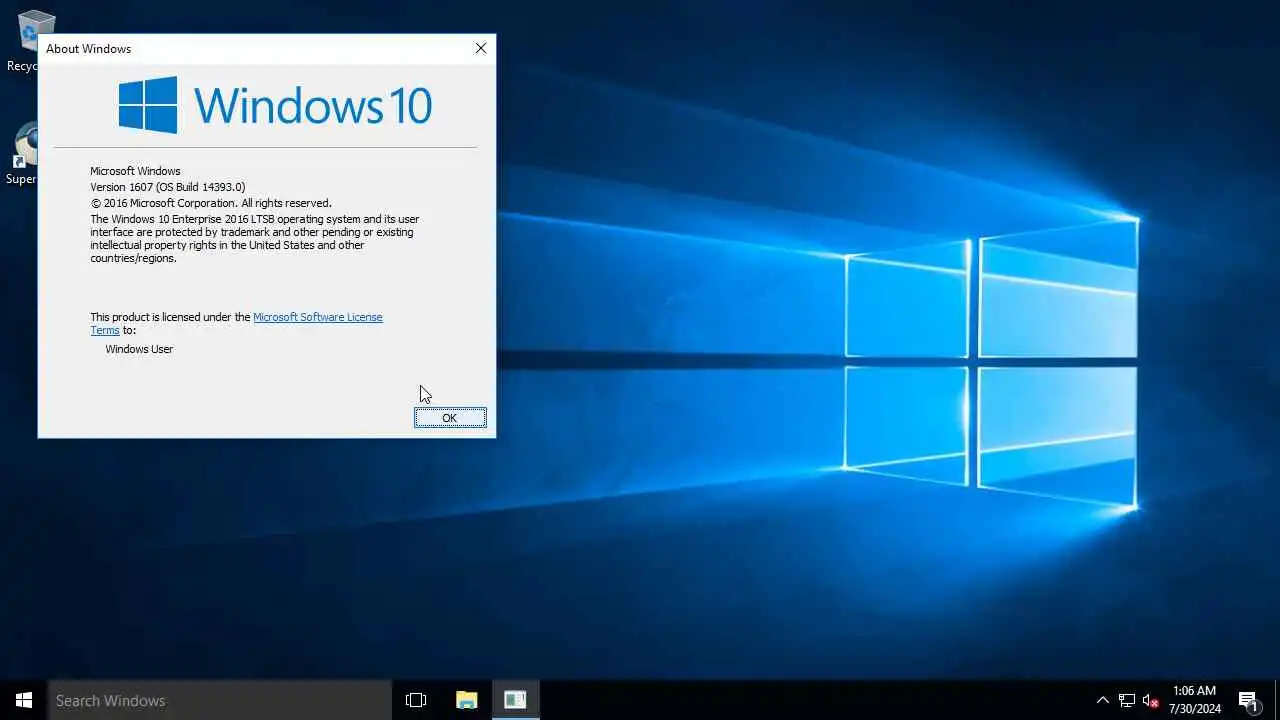Open the Start menu
1280x720 pixels.
point(24,700)
